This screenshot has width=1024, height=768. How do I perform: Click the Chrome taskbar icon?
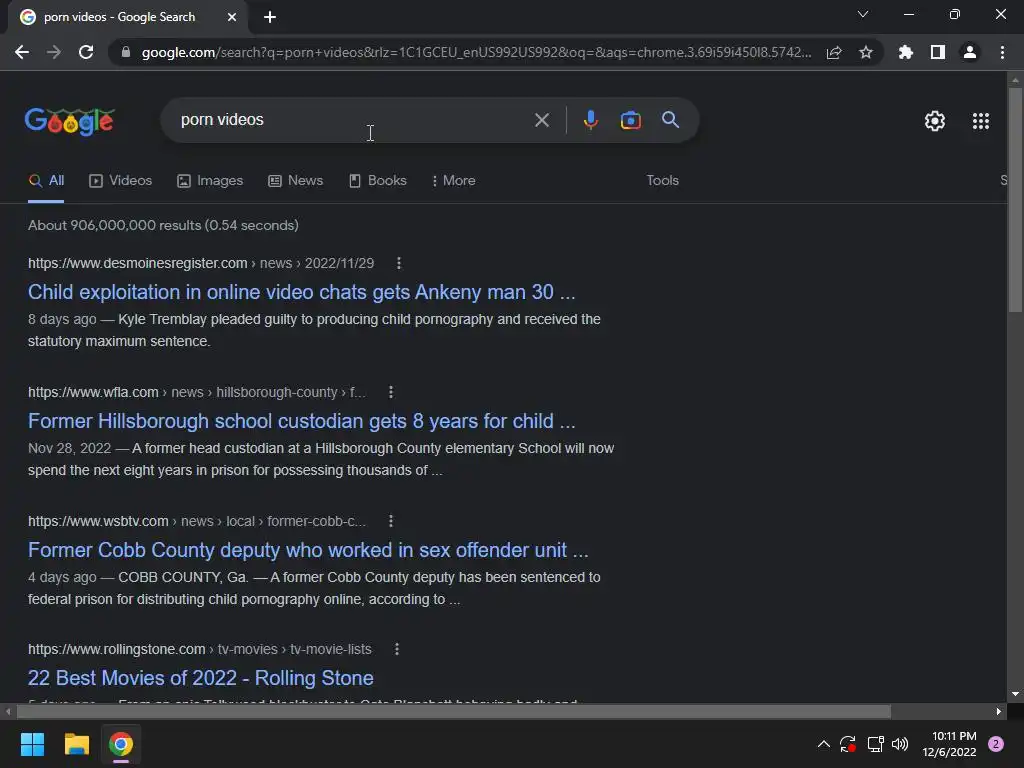point(121,744)
